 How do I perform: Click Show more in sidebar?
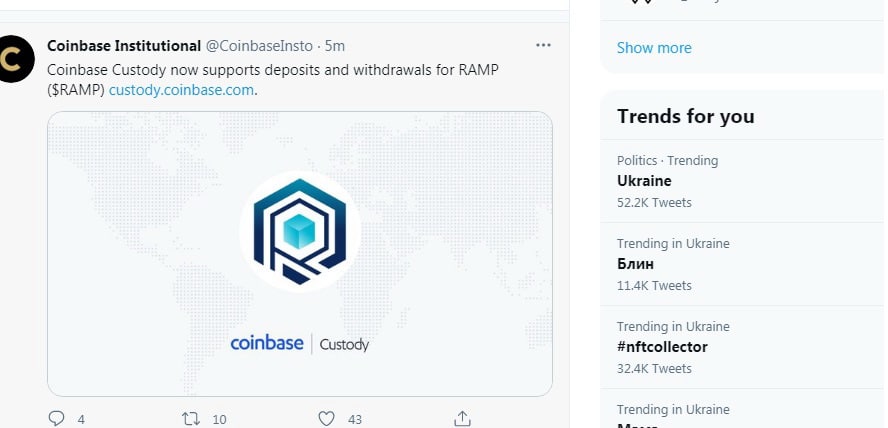[x=654, y=48]
